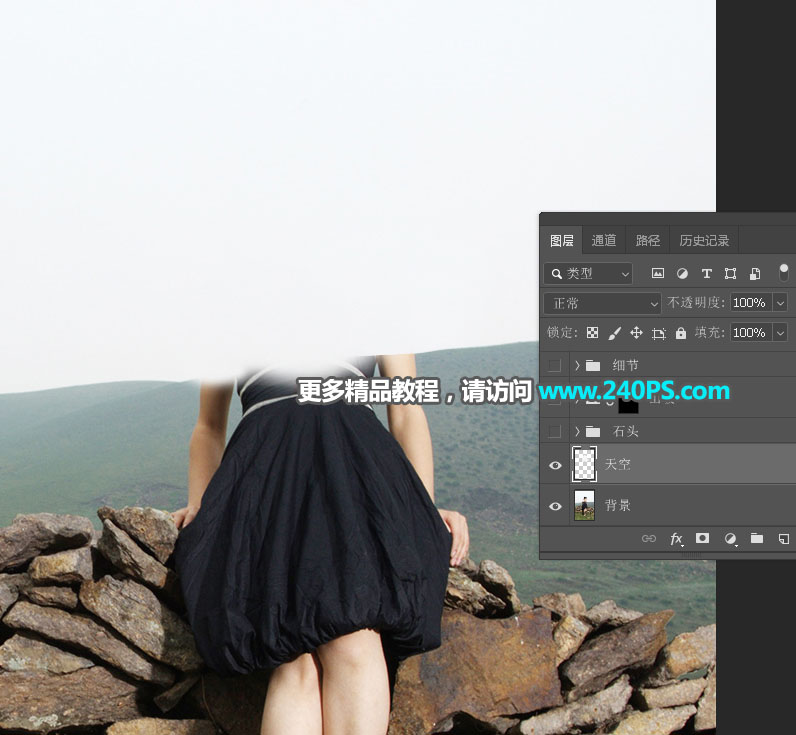The width and height of the screenshot is (796, 735).
Task: Add a layer mask button
Action: click(x=702, y=538)
